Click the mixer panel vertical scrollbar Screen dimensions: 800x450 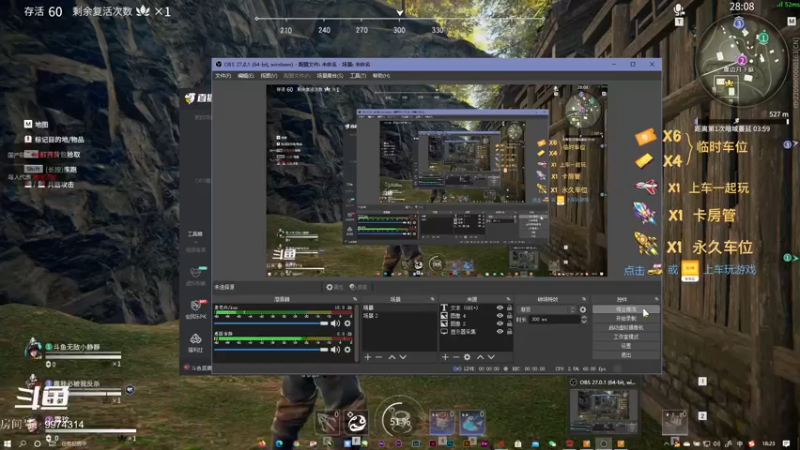coord(357,332)
